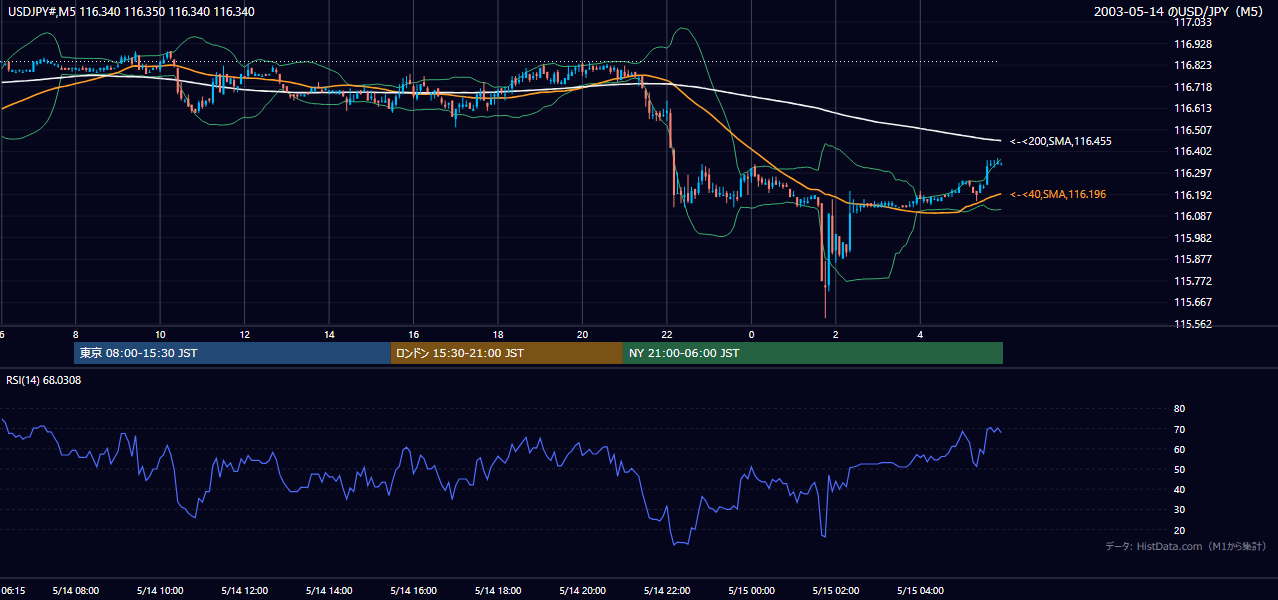
Task: Click hour label 0 below price chart
Action: pyautogui.click(x=751, y=334)
